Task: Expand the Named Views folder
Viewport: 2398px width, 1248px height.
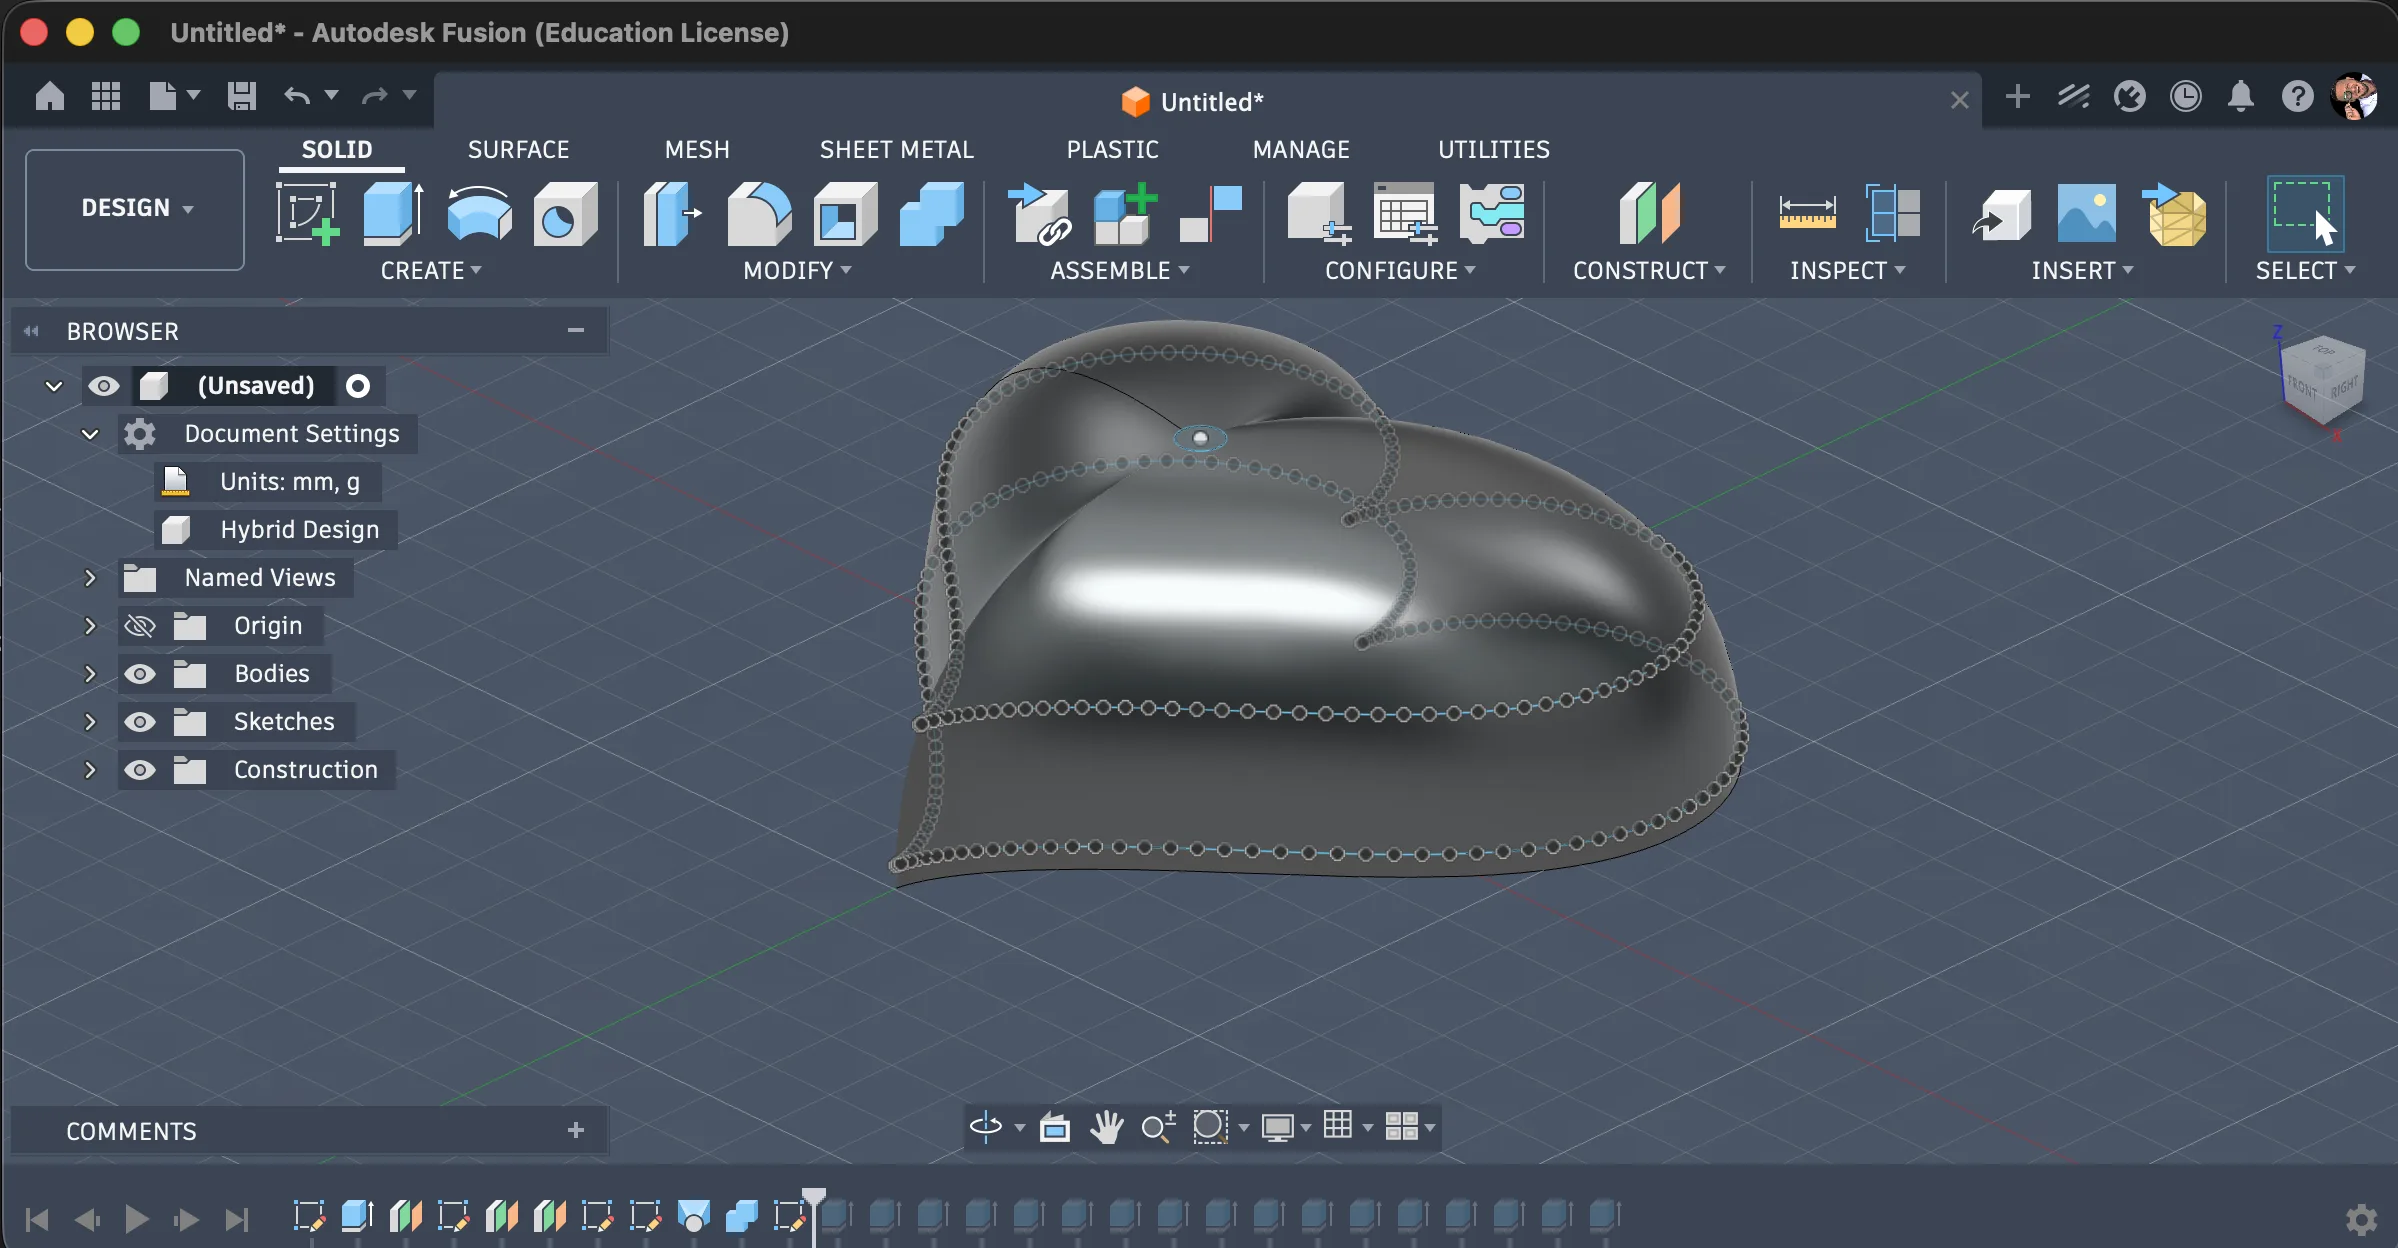Action: pos(90,578)
